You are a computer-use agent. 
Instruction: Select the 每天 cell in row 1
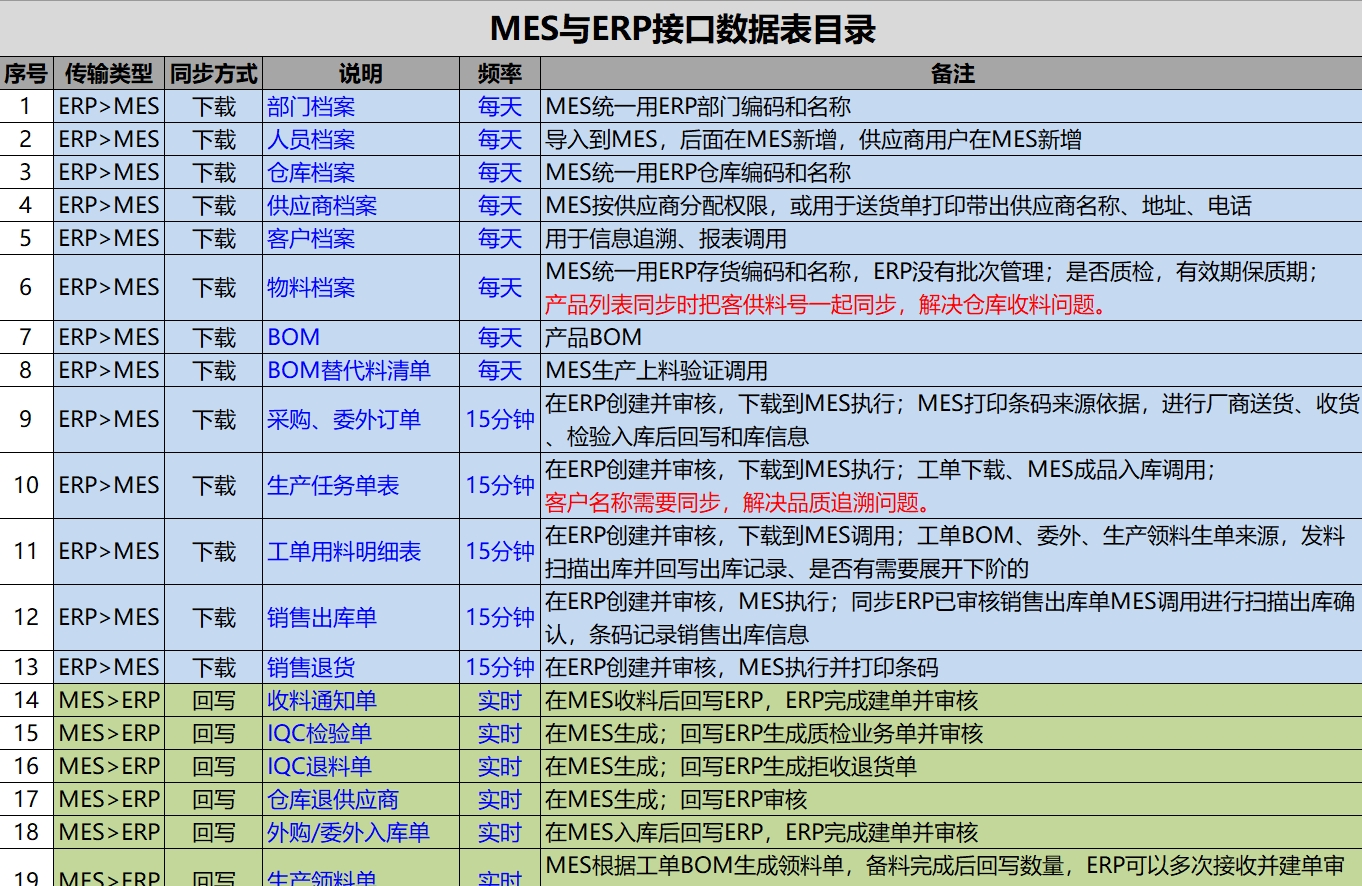point(500,106)
